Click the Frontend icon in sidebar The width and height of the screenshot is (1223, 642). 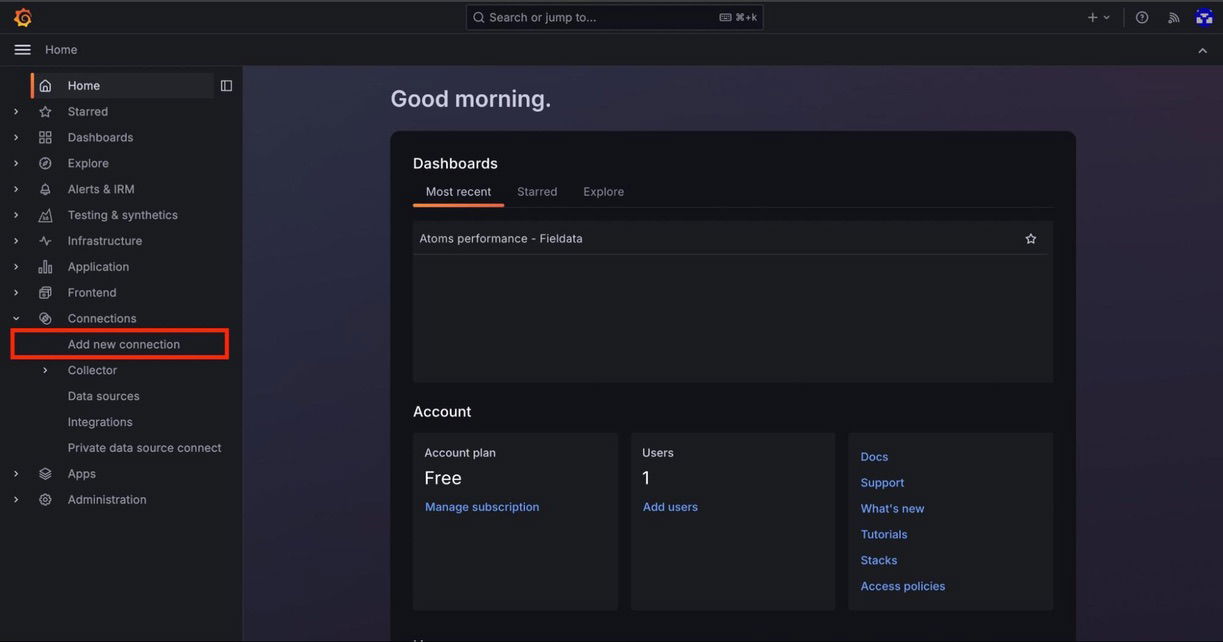click(45, 293)
